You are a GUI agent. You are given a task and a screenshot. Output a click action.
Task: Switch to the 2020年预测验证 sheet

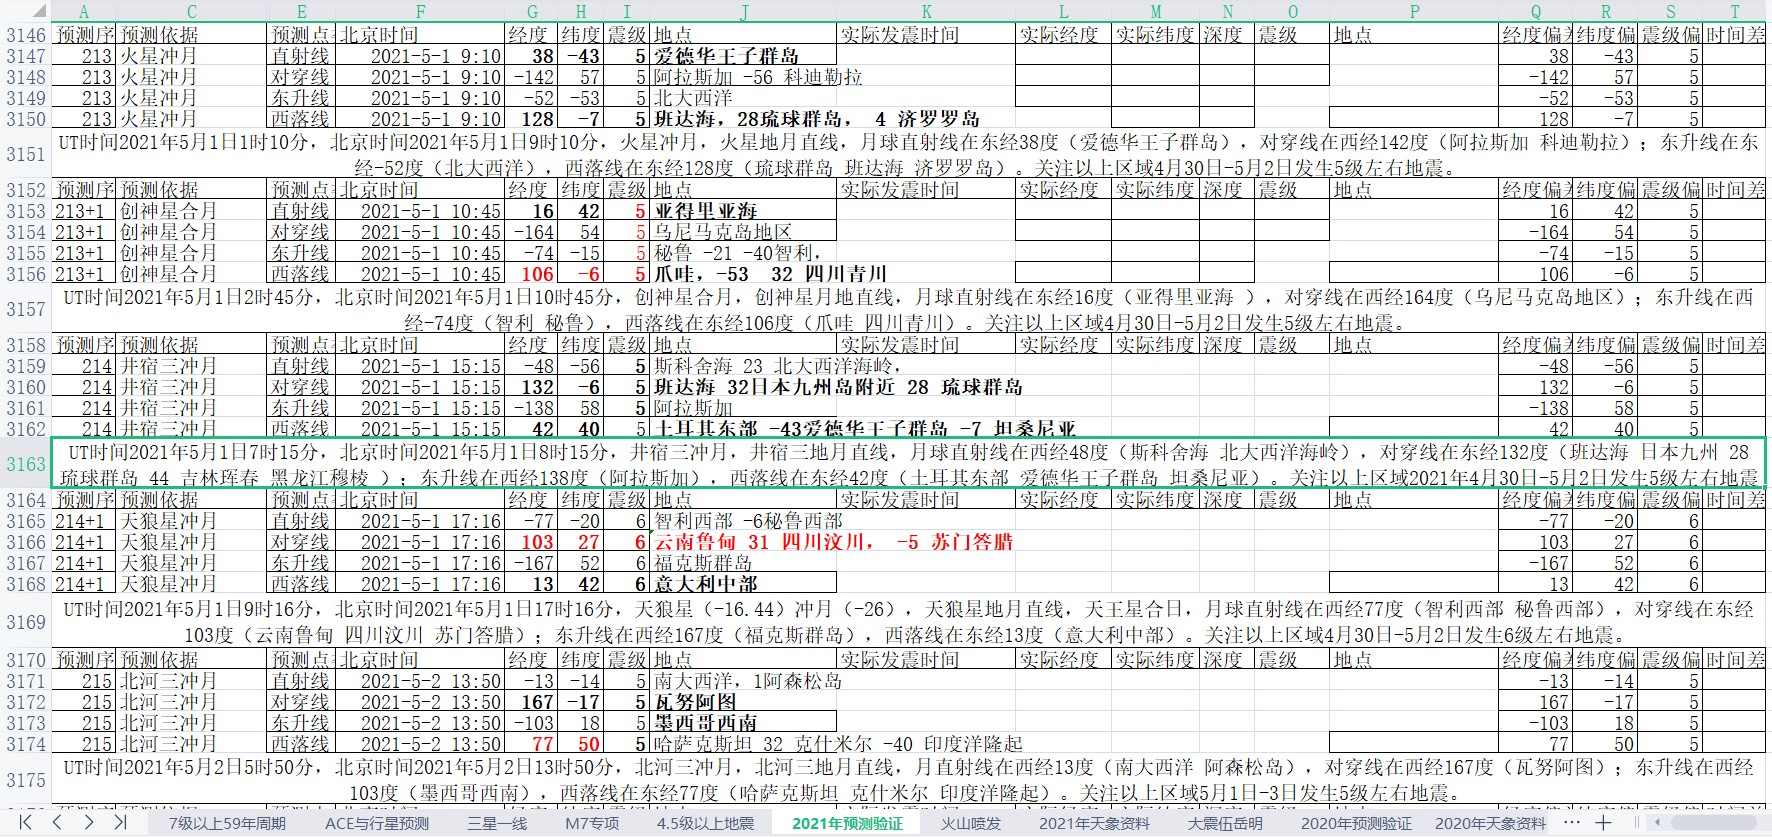(1356, 823)
